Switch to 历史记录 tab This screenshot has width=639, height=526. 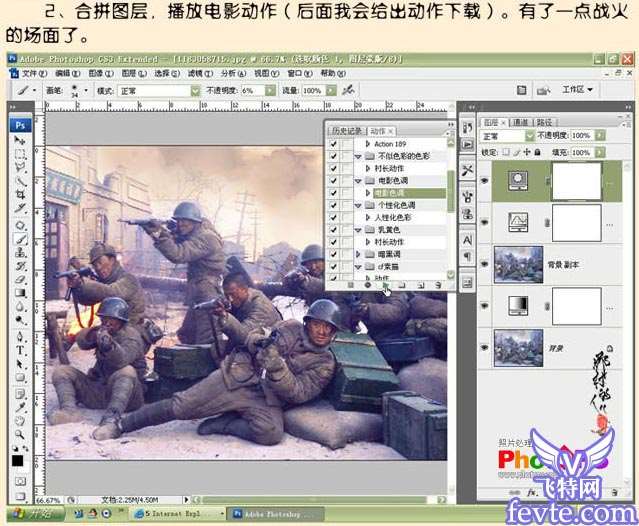[x=347, y=131]
